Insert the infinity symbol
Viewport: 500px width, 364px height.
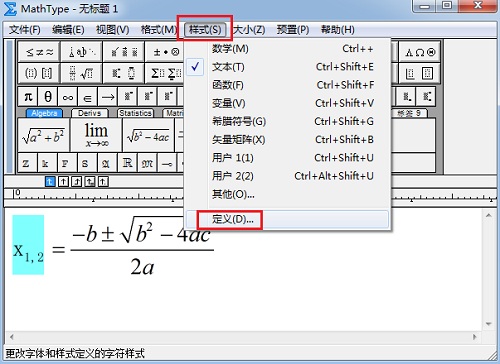tap(68, 97)
